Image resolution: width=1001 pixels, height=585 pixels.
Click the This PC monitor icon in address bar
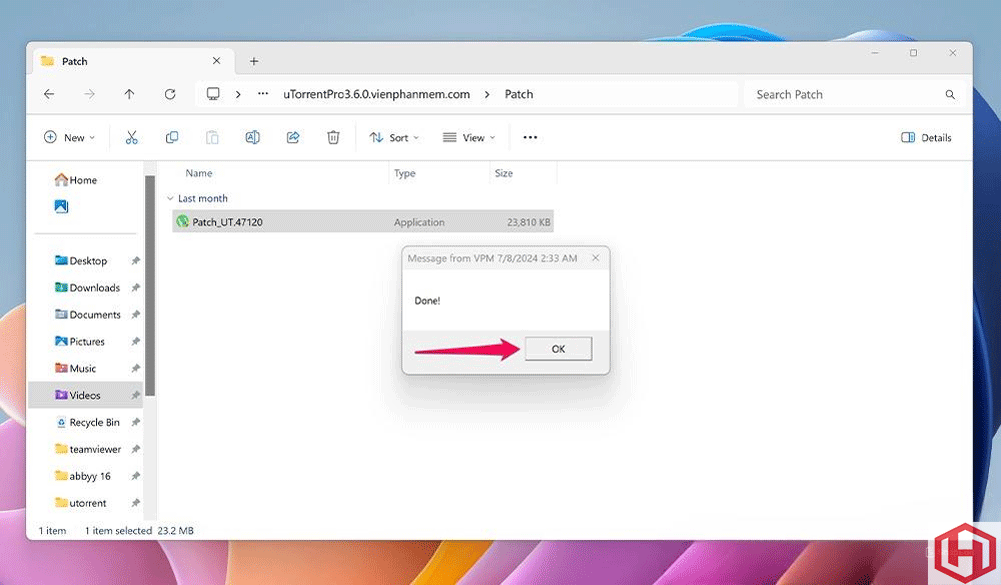213,95
